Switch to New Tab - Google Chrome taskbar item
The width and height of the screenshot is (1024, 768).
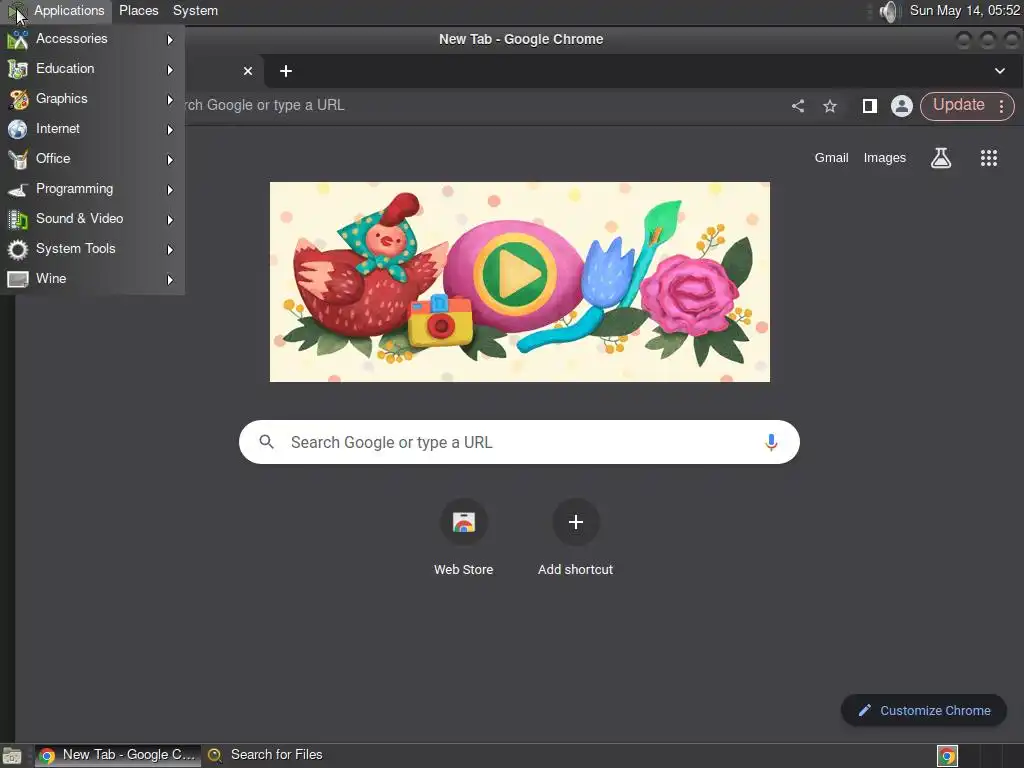coord(118,755)
